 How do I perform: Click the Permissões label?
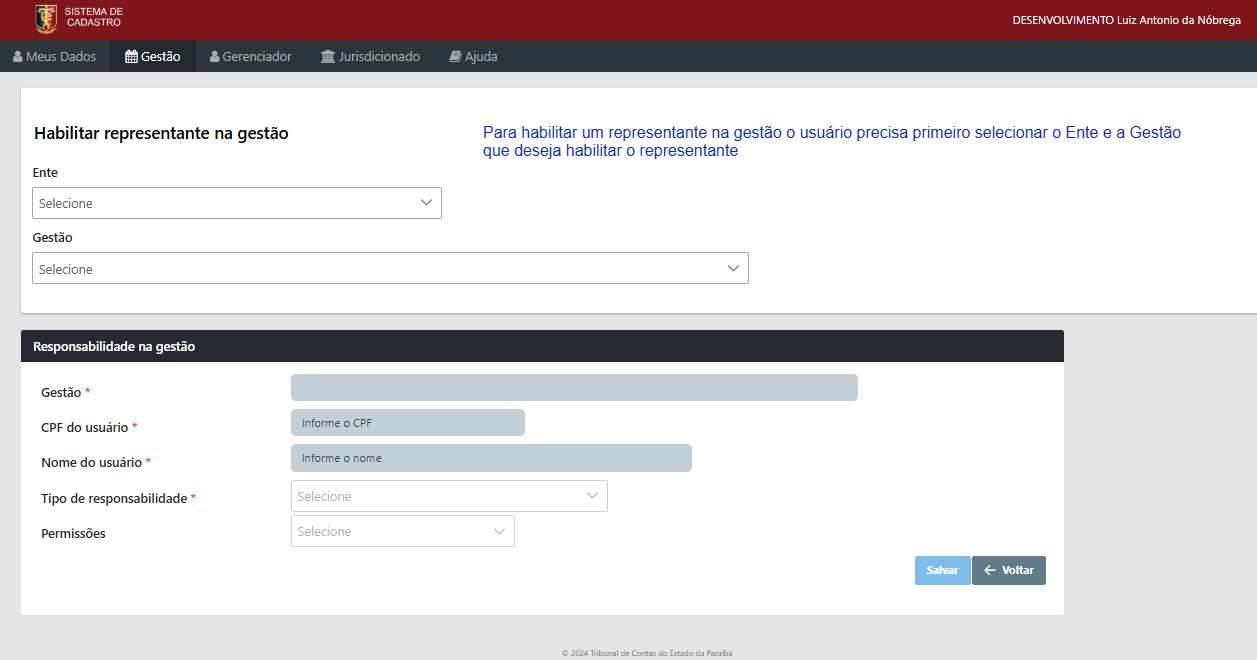pyautogui.click(x=73, y=534)
